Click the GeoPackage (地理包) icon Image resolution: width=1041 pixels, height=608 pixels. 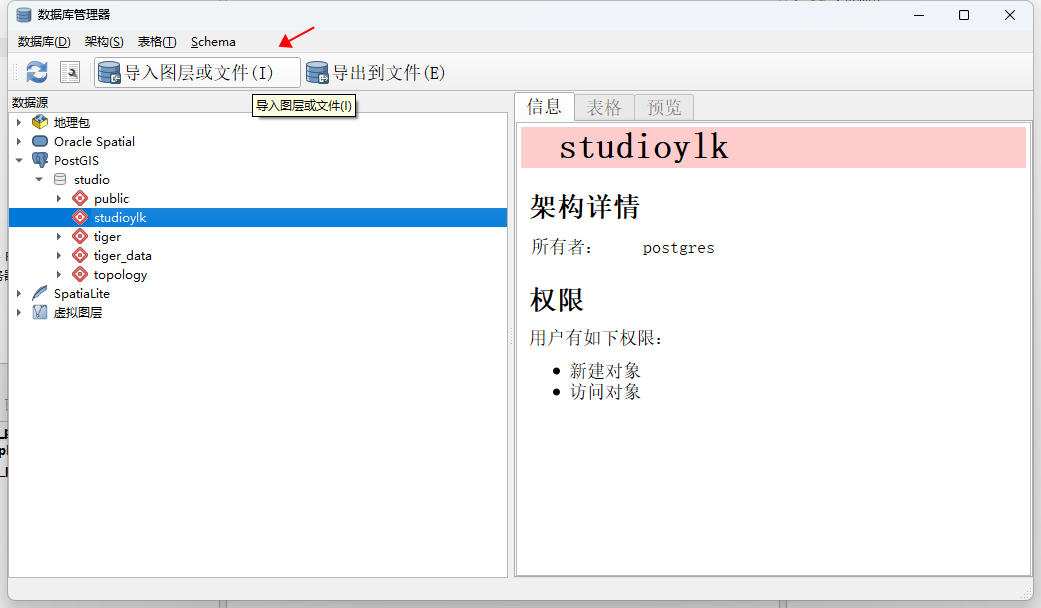tap(40, 122)
